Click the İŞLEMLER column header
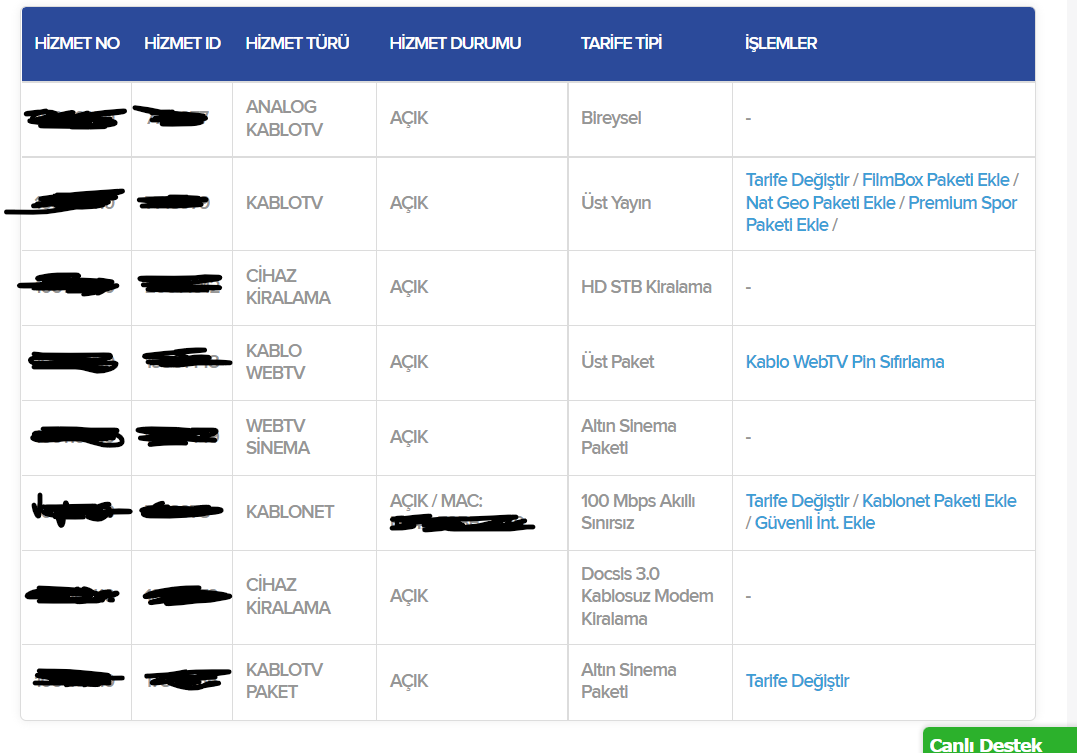The width and height of the screenshot is (1077, 753). 781,44
